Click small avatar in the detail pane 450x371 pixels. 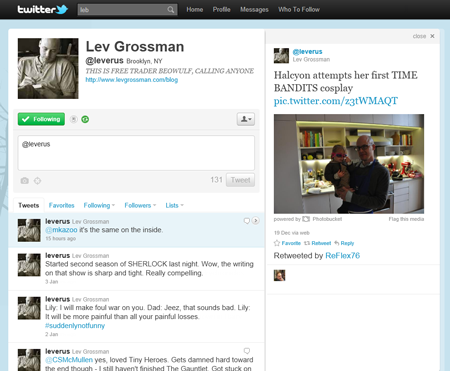[281, 56]
